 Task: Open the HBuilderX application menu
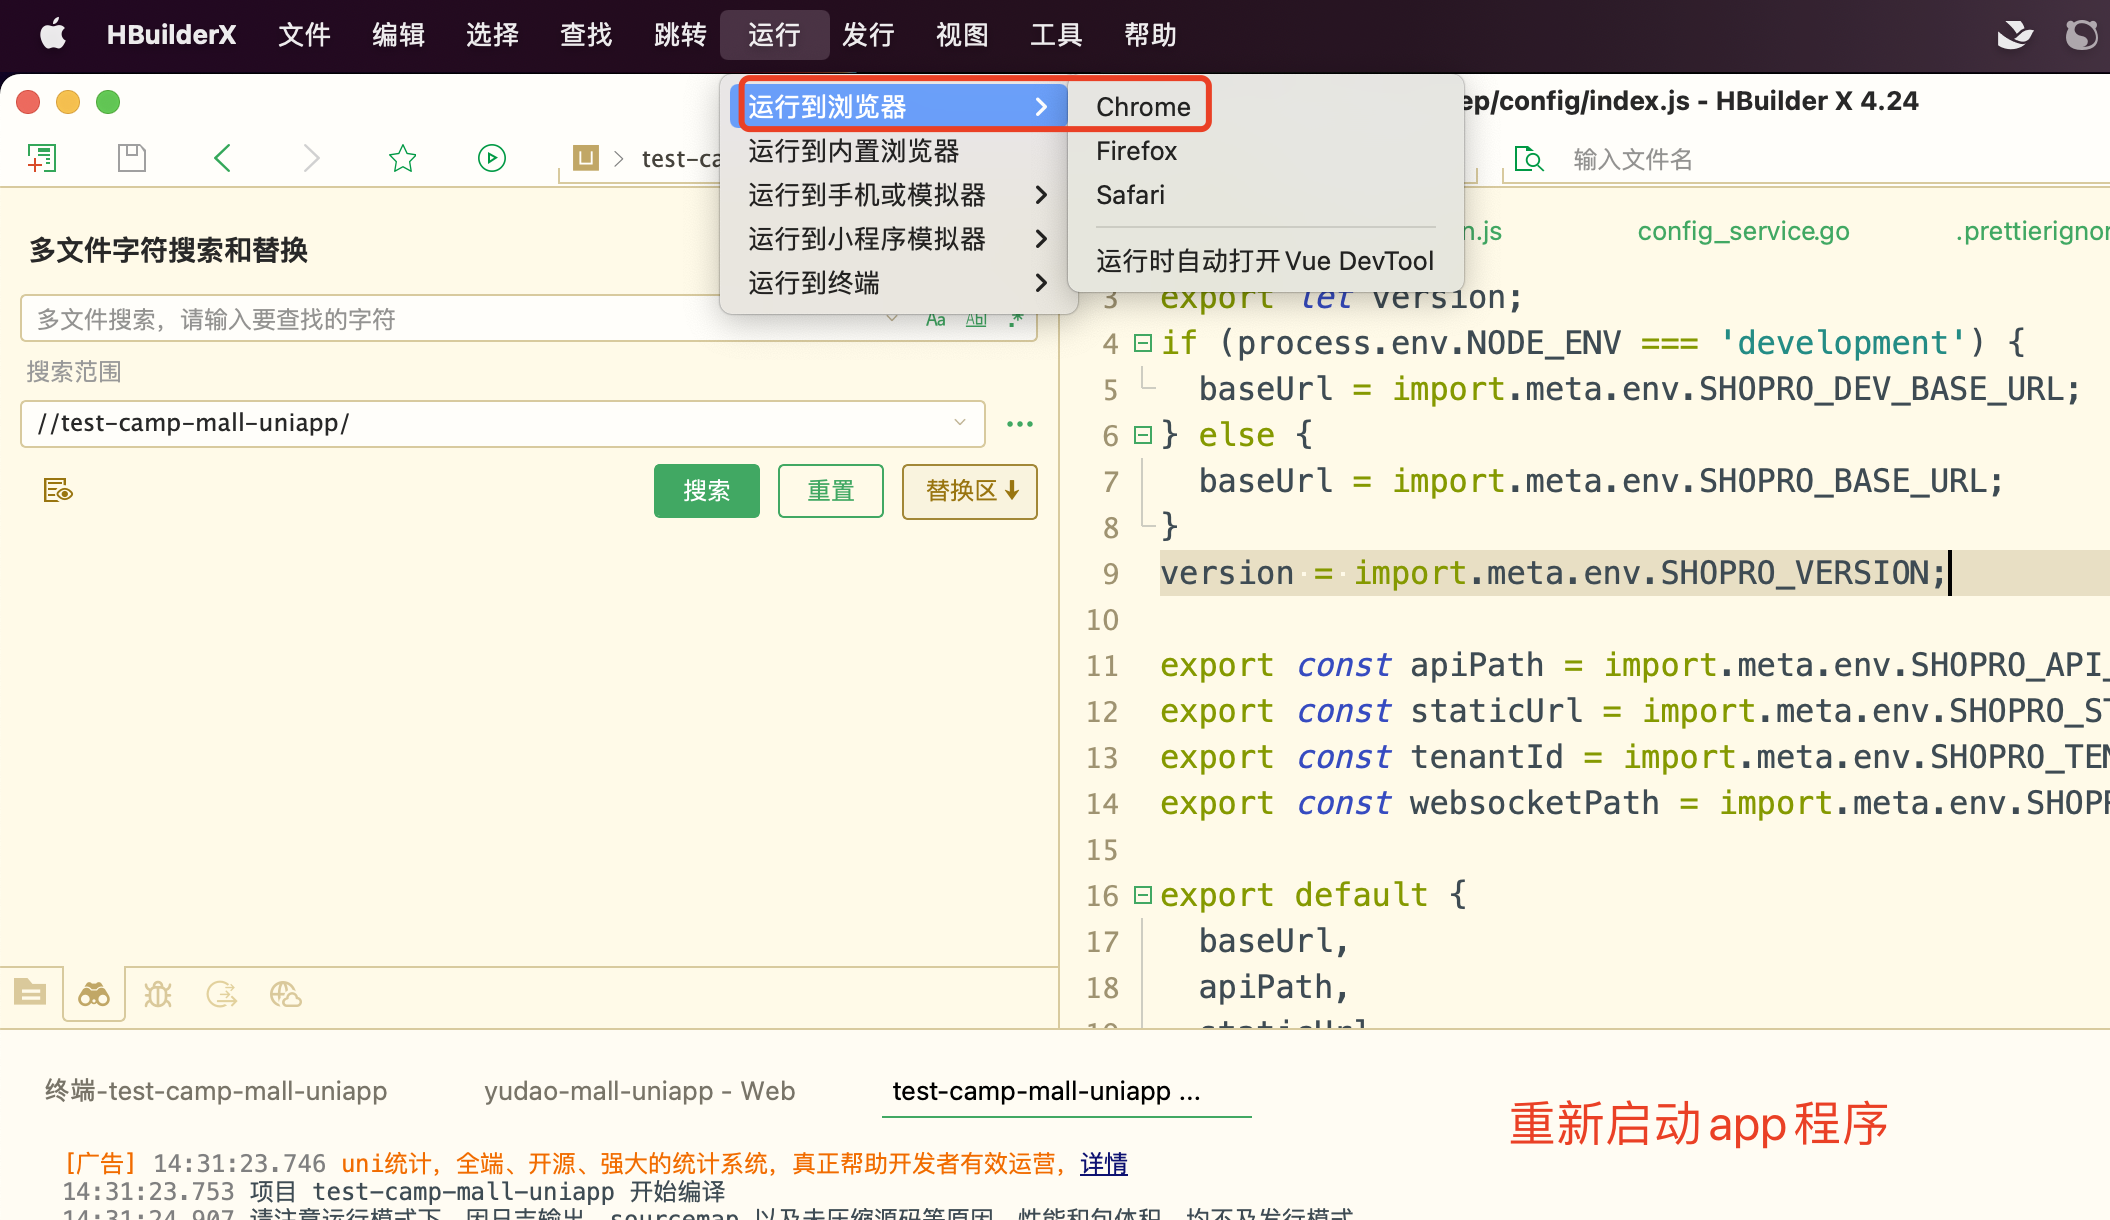click(x=171, y=35)
